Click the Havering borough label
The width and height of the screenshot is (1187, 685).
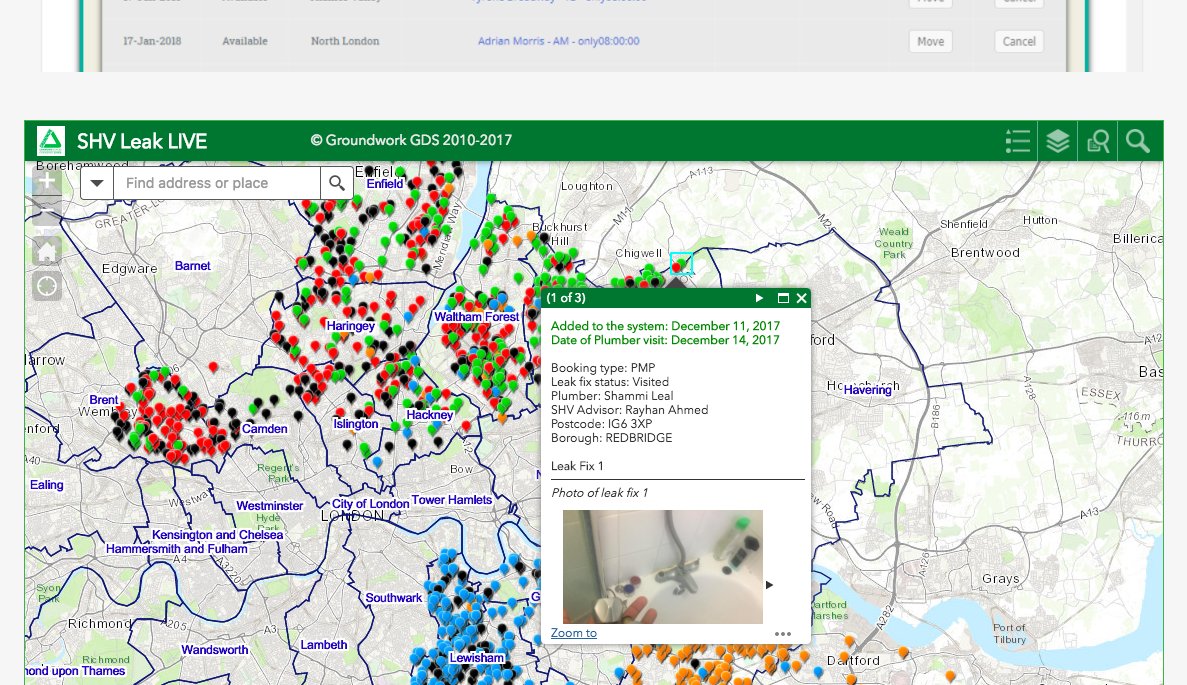[x=868, y=390]
